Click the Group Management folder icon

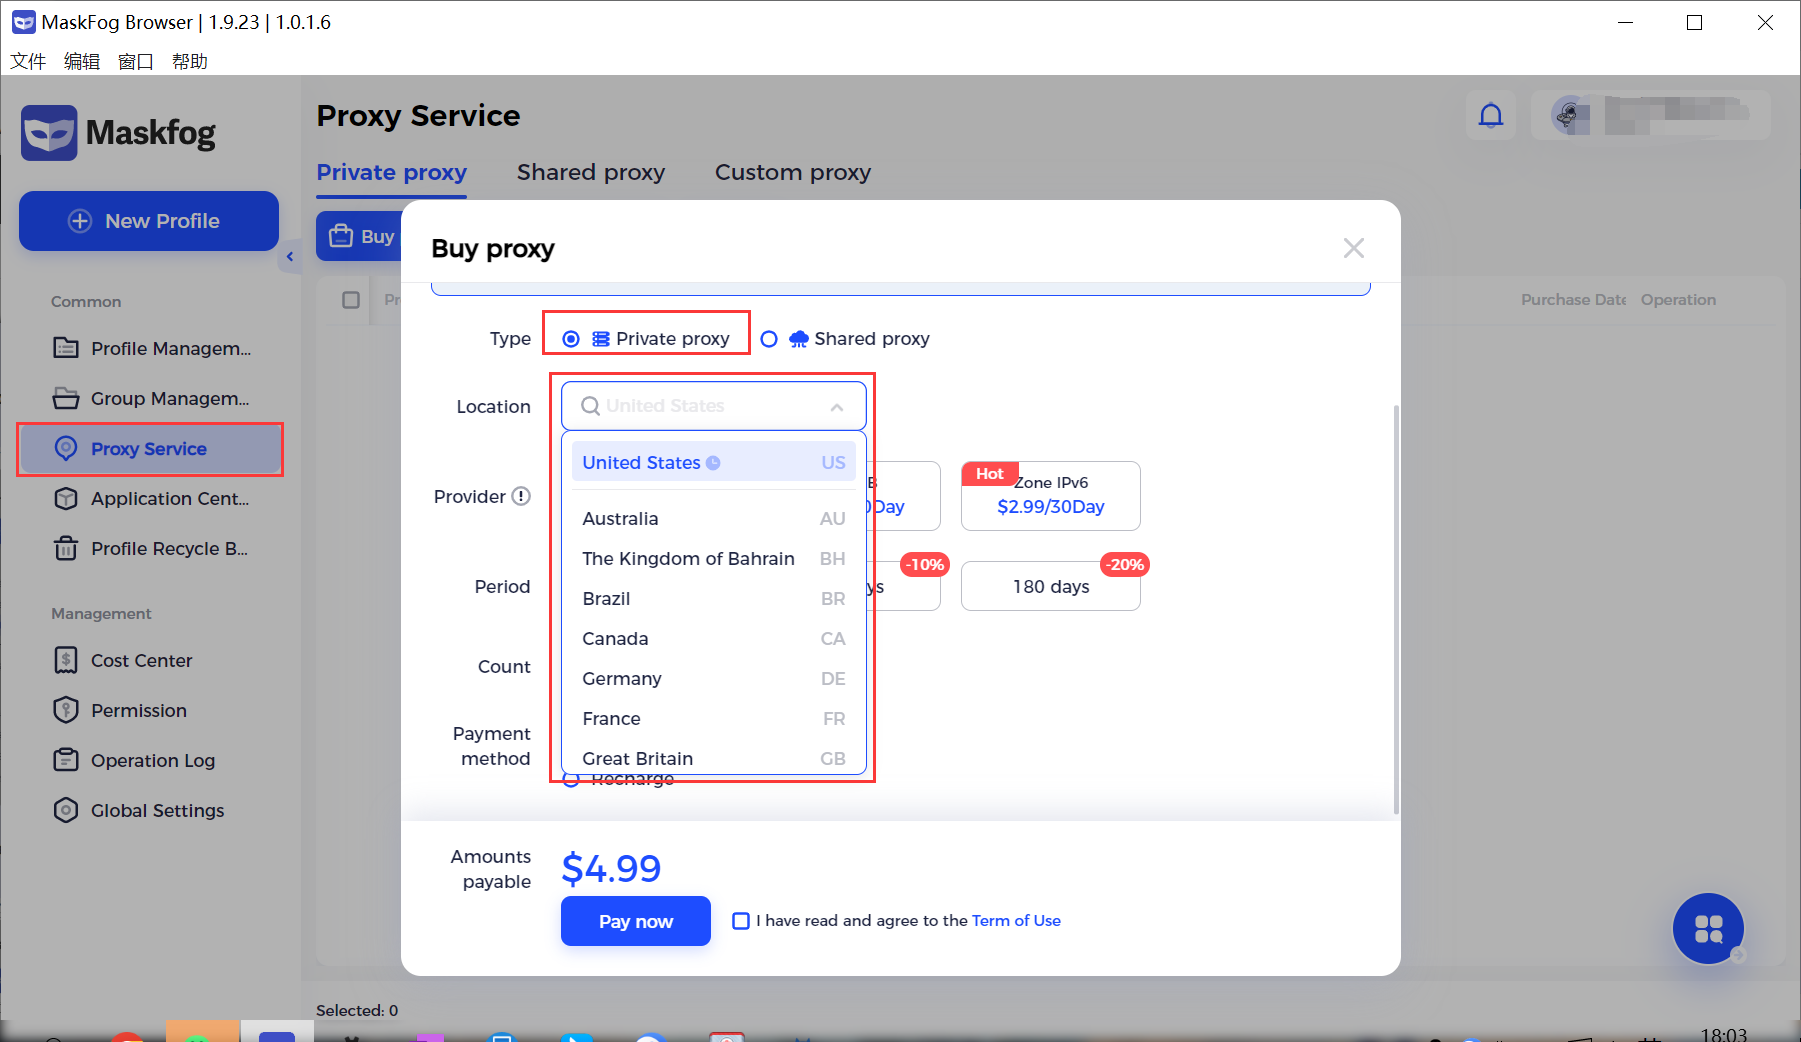66,398
